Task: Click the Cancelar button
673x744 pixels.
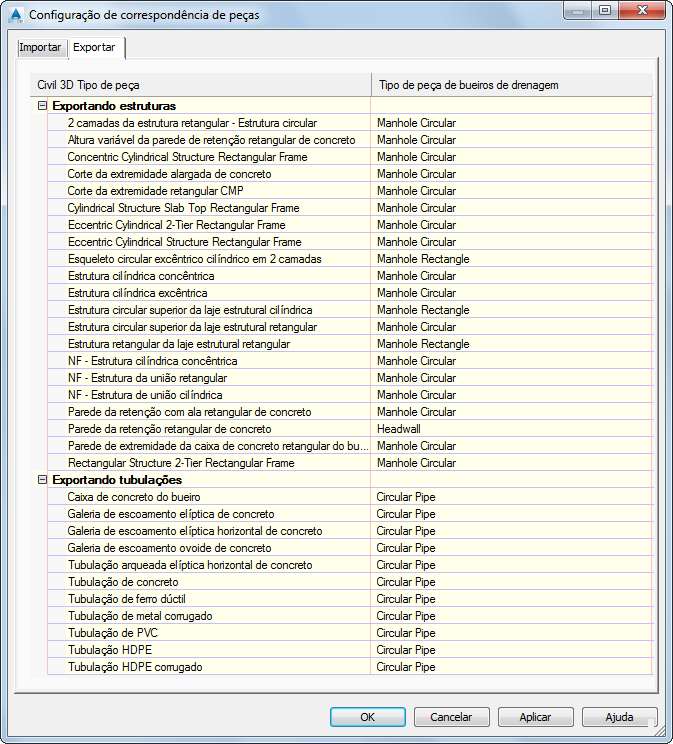Action: tap(451, 717)
